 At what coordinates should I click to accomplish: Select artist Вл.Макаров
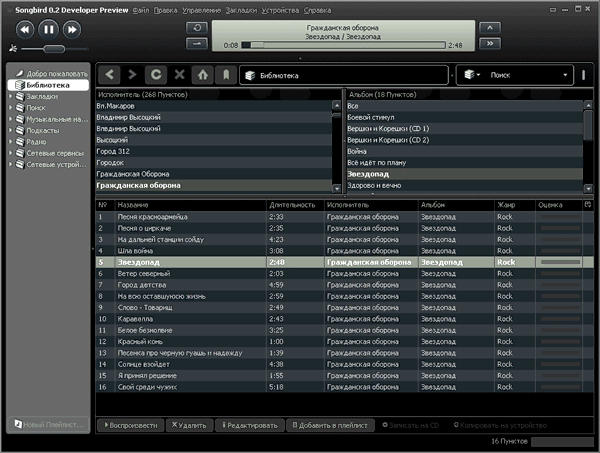pos(214,106)
